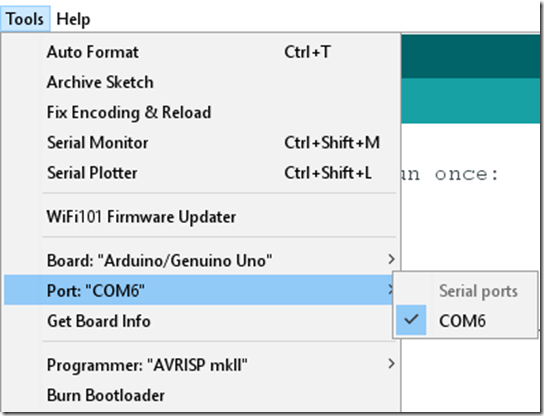Select Auto Format menu entry
This screenshot has height=416, width=544.
[x=200, y=52]
